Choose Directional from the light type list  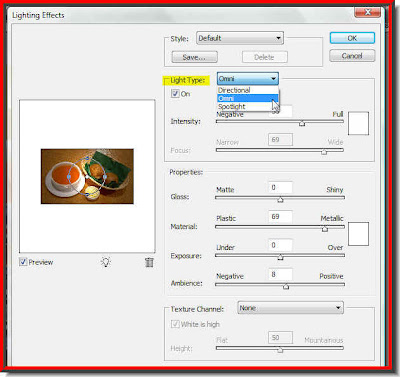click(x=248, y=90)
